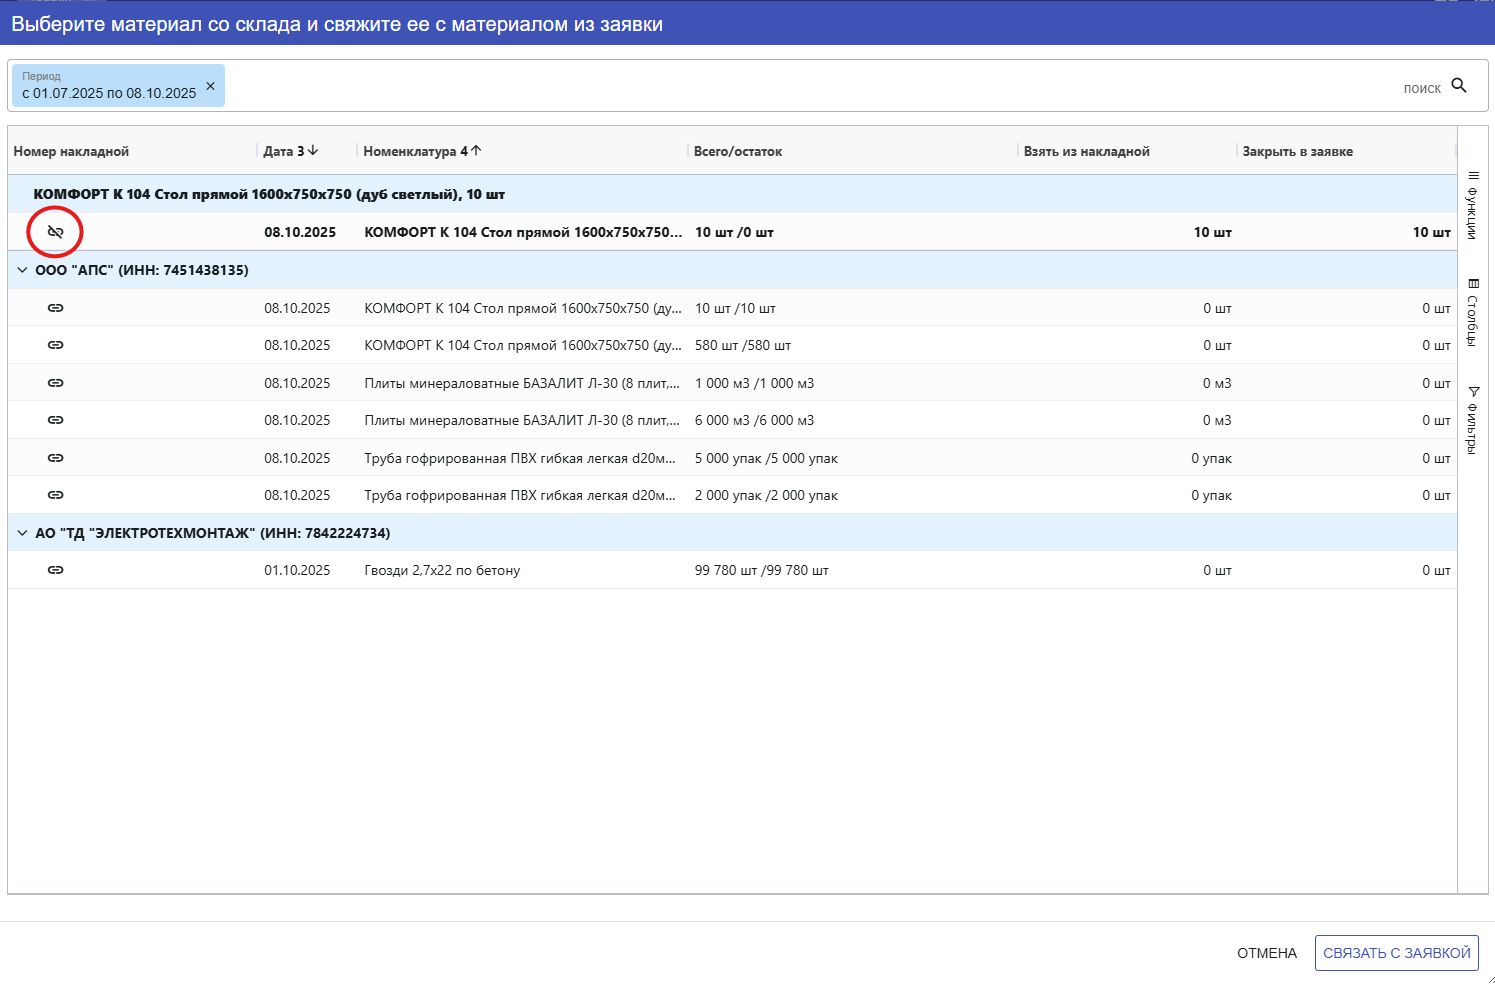
Task: Collapse the АО "ТД "ЭЛЕКТРОТЕХМОНТАЖ" group
Action: pos(22,533)
